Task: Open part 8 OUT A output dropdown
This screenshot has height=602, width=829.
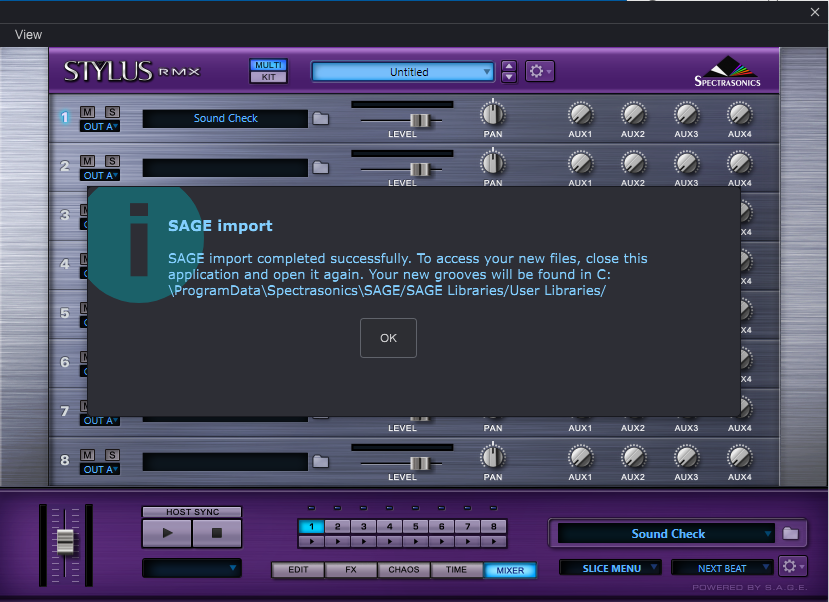Action: 100,469
